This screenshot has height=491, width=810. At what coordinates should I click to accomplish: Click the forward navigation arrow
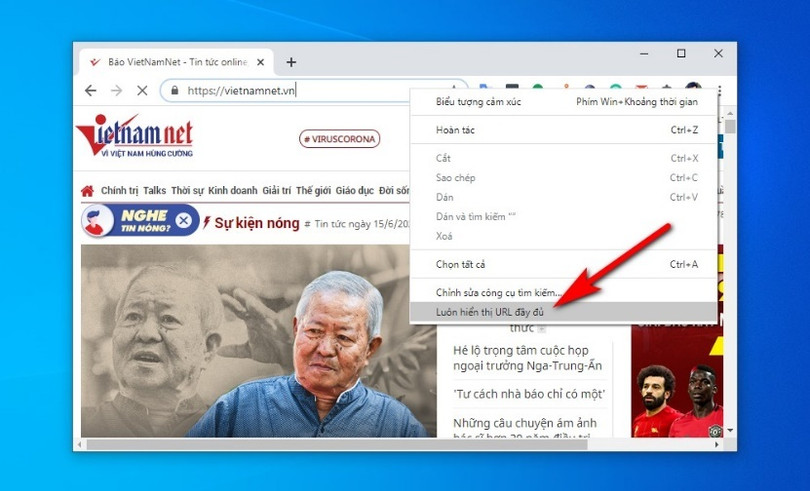(x=116, y=90)
